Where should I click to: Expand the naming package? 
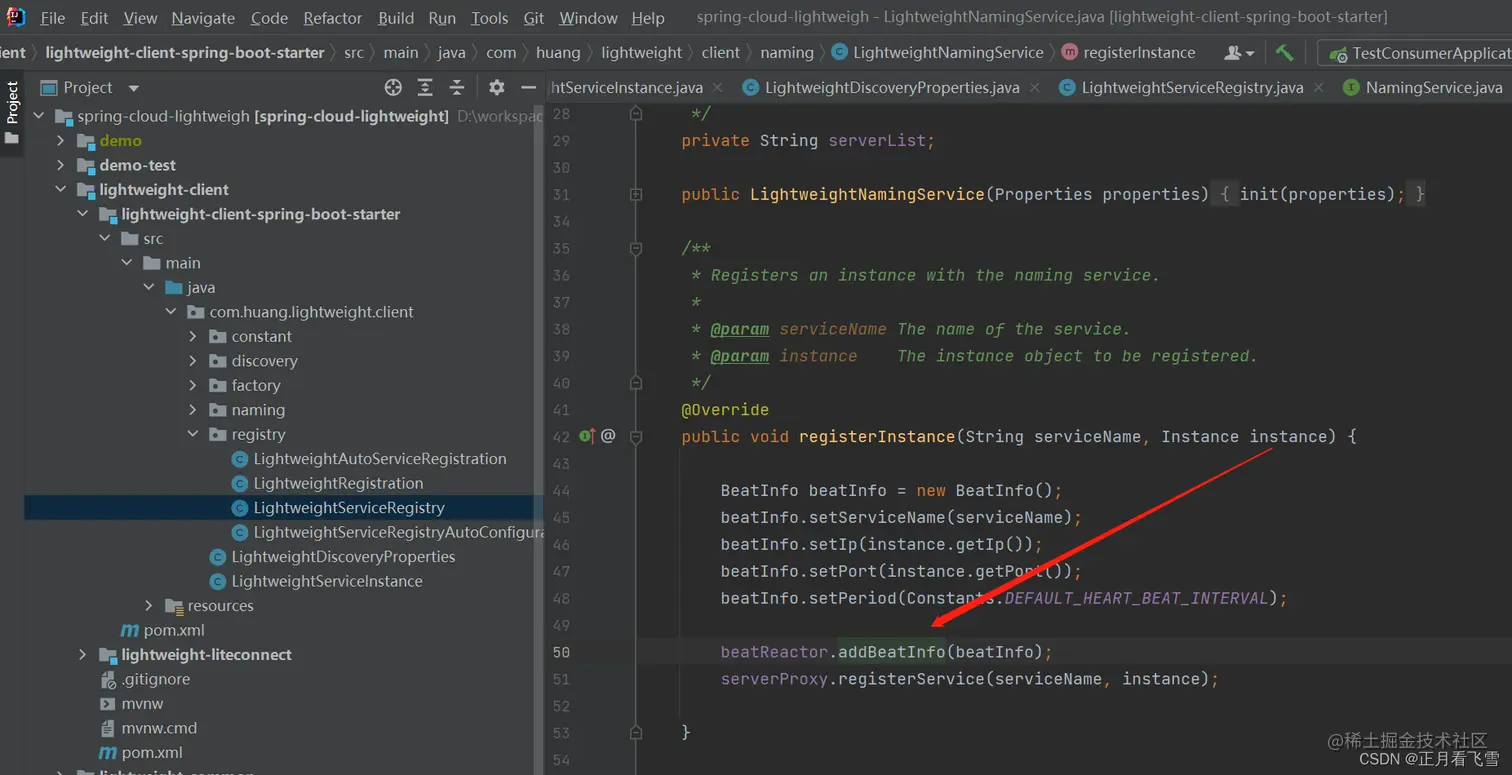(x=193, y=410)
